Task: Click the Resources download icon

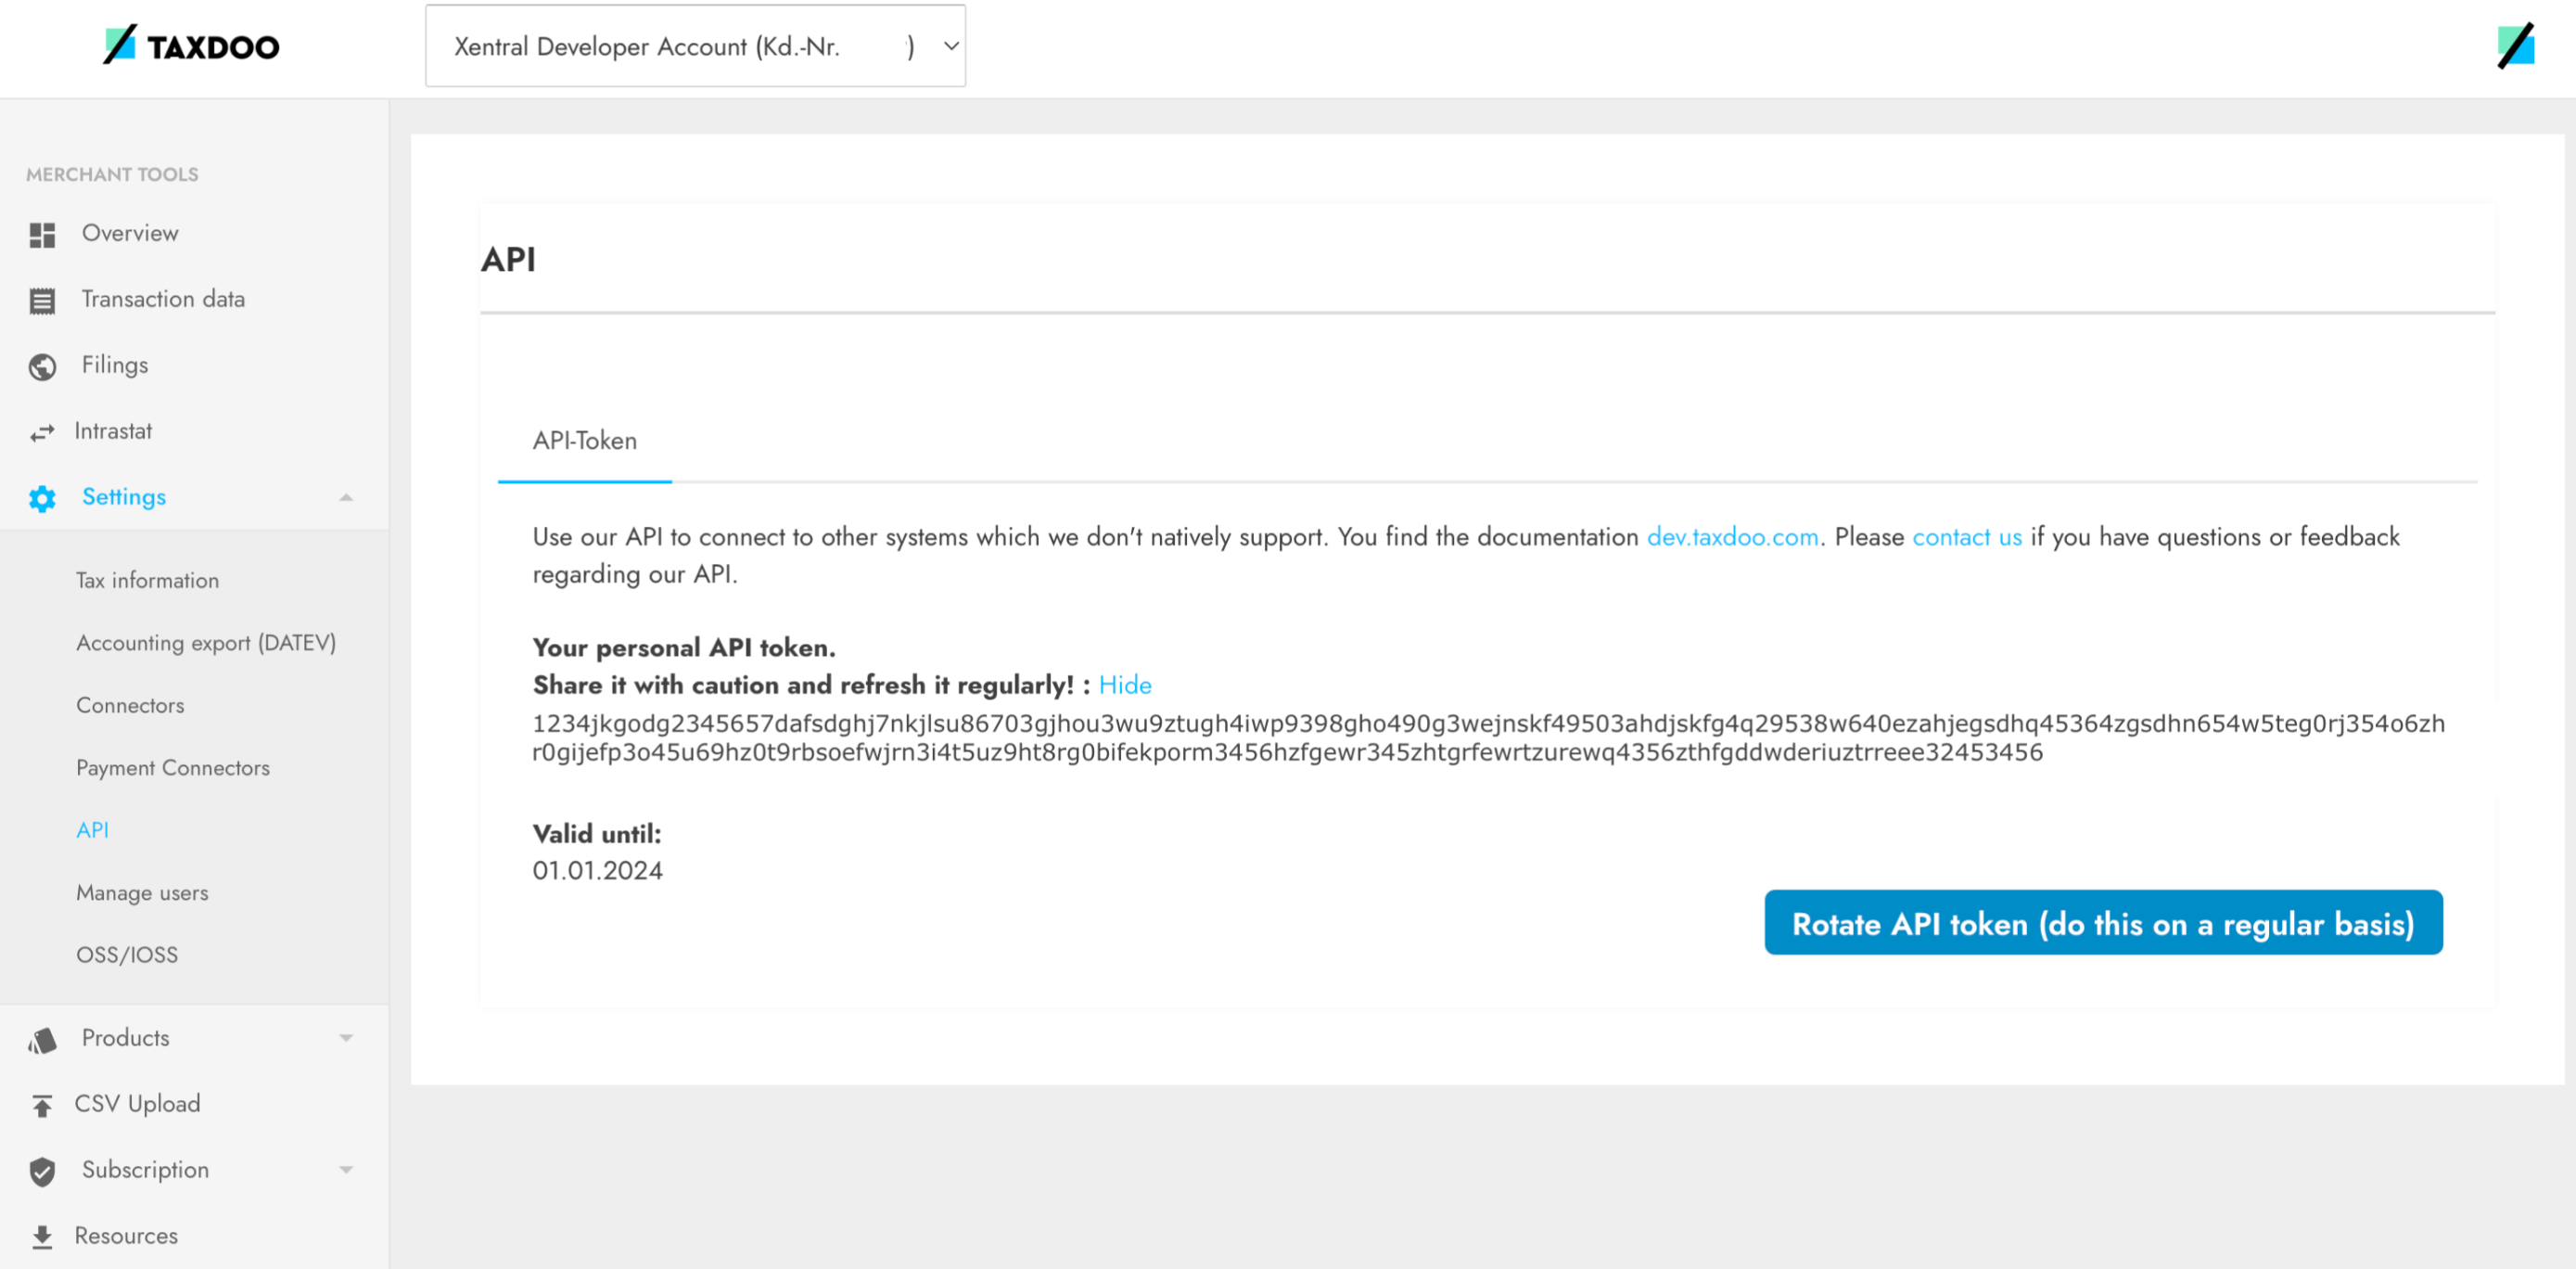Action: (x=42, y=1237)
